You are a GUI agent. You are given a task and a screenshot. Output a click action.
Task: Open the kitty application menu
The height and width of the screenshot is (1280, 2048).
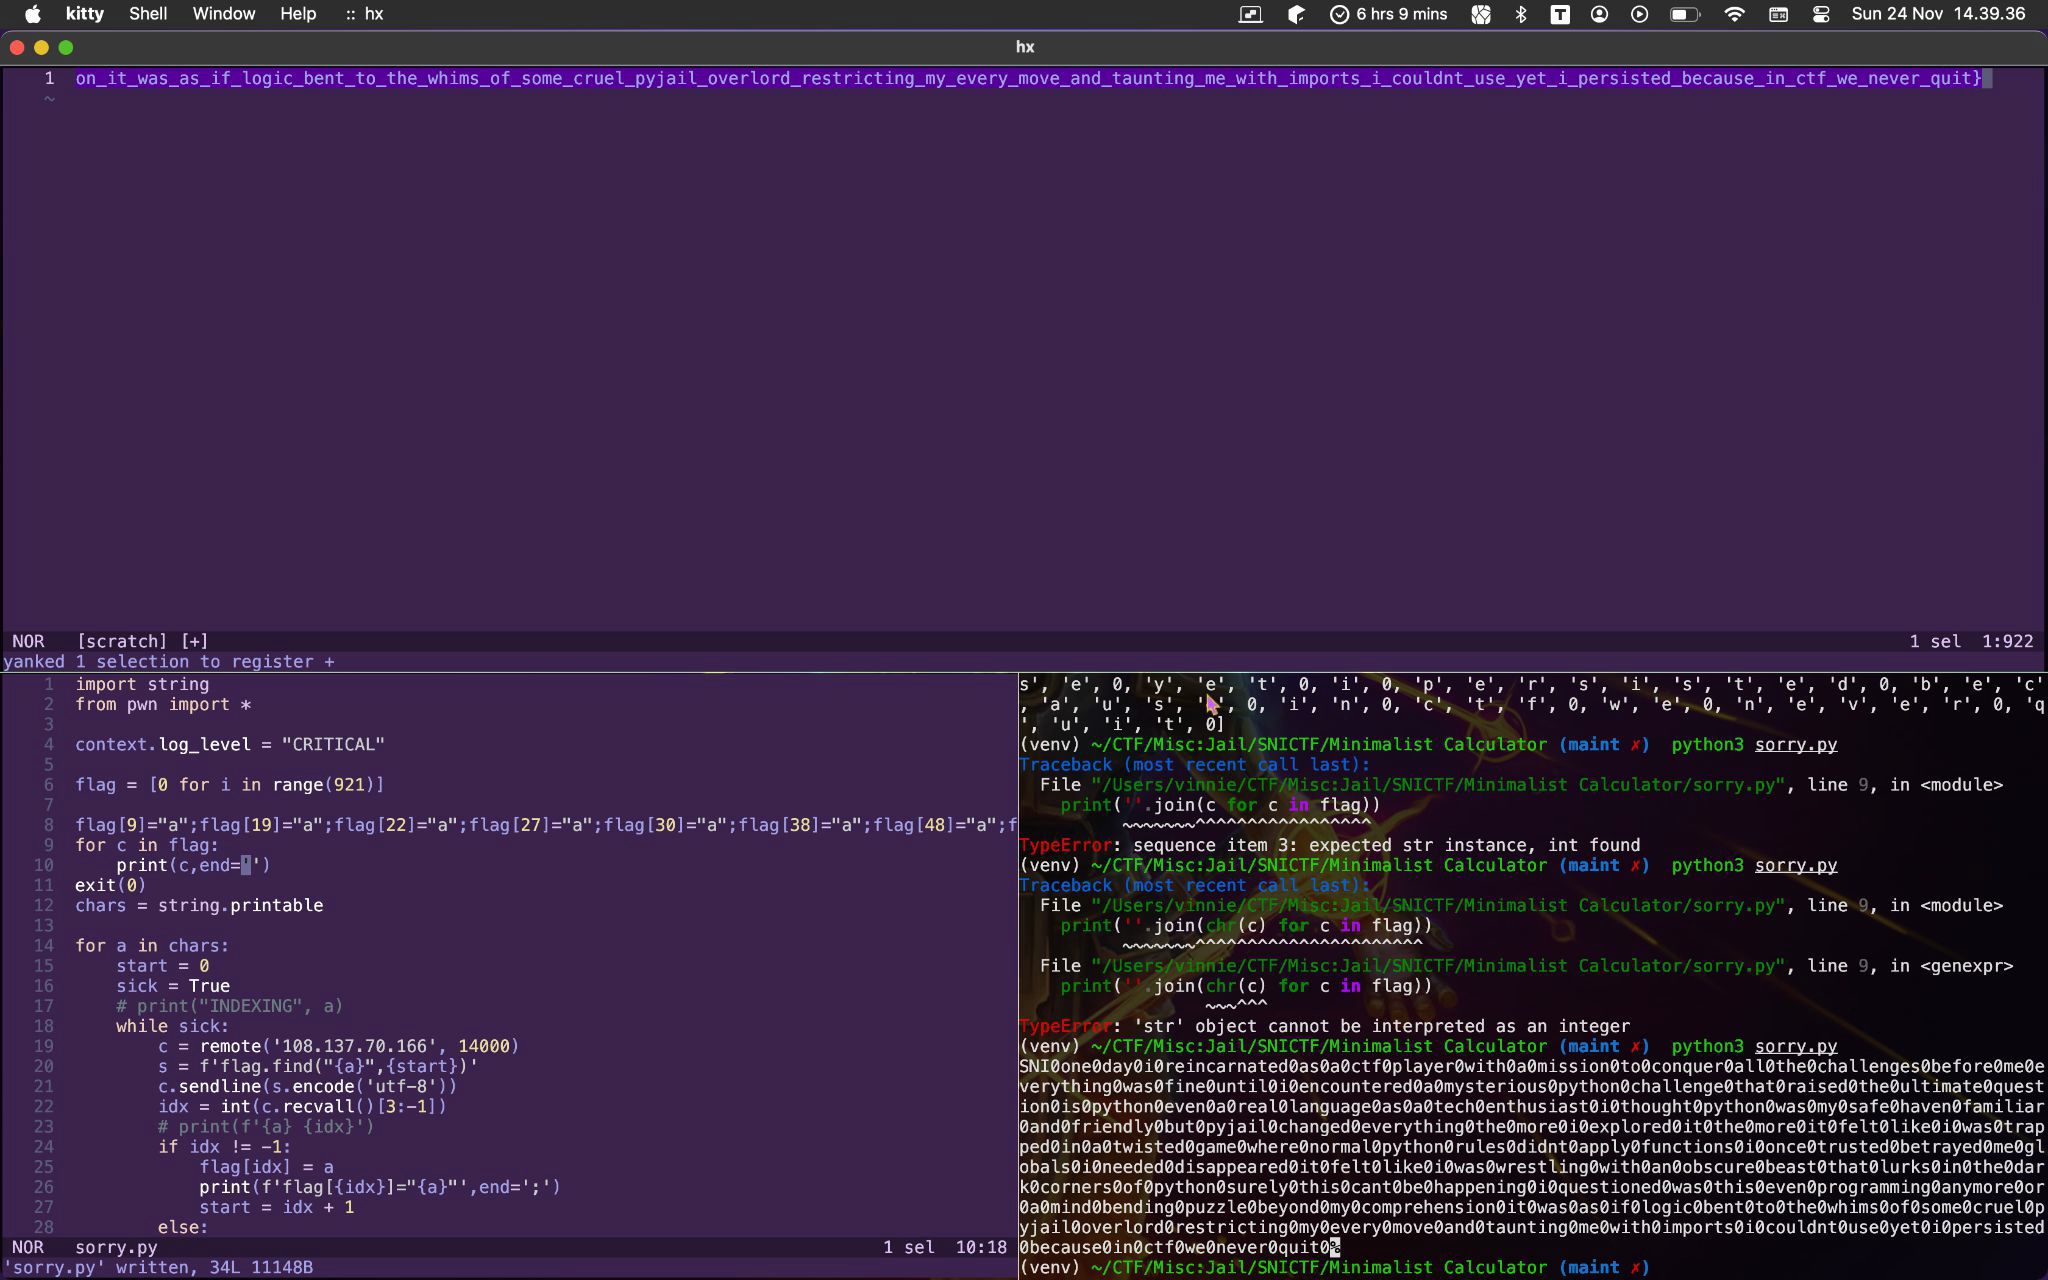pyautogui.click(x=85, y=14)
